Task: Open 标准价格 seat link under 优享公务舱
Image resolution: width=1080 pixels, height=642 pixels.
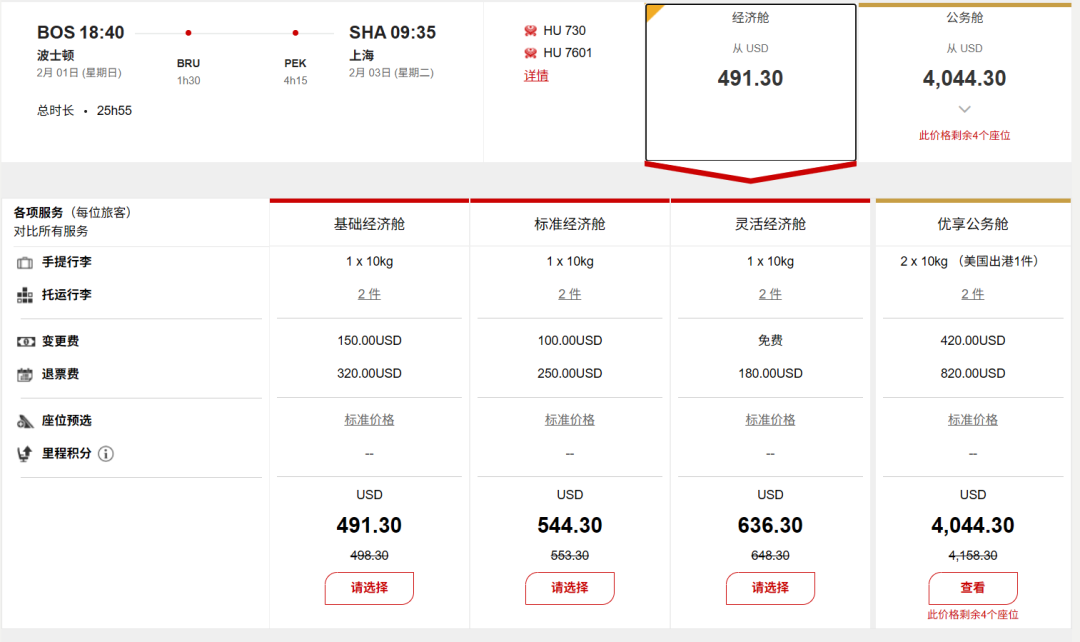Action: [973, 420]
